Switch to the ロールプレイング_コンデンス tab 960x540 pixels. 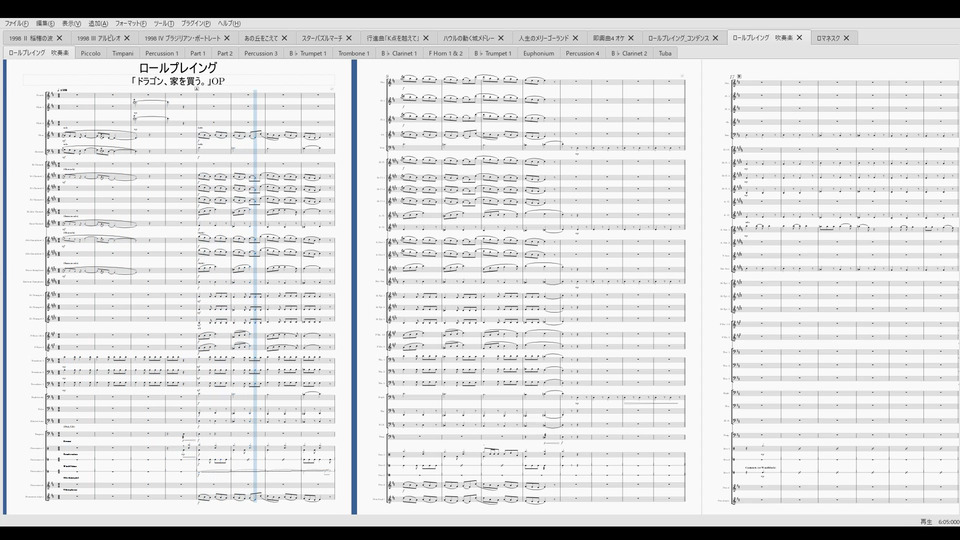coord(678,38)
